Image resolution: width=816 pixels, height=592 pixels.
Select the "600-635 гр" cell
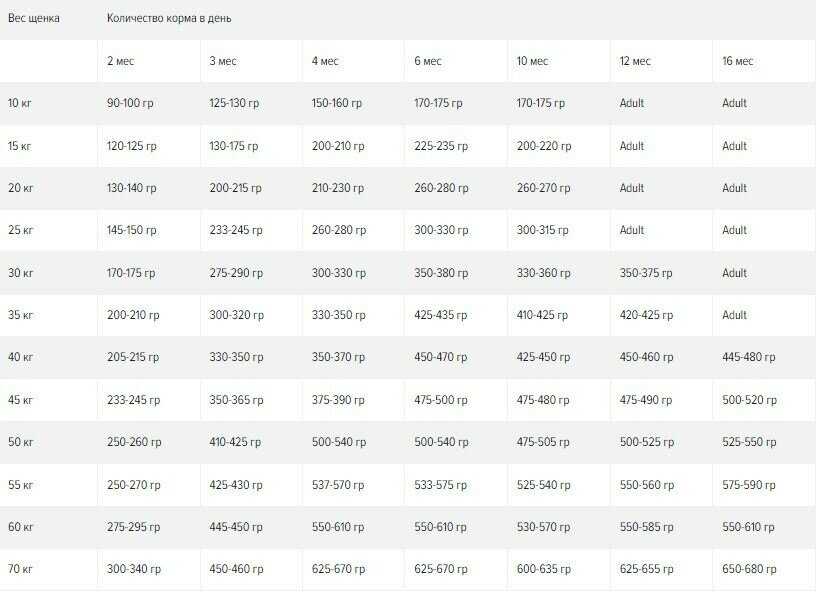tap(544, 569)
